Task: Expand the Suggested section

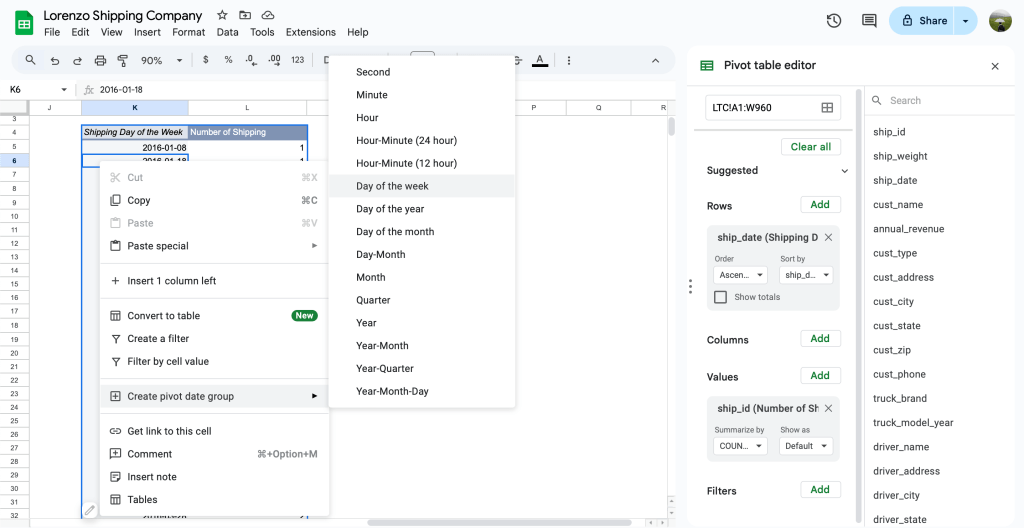Action: 844,171
